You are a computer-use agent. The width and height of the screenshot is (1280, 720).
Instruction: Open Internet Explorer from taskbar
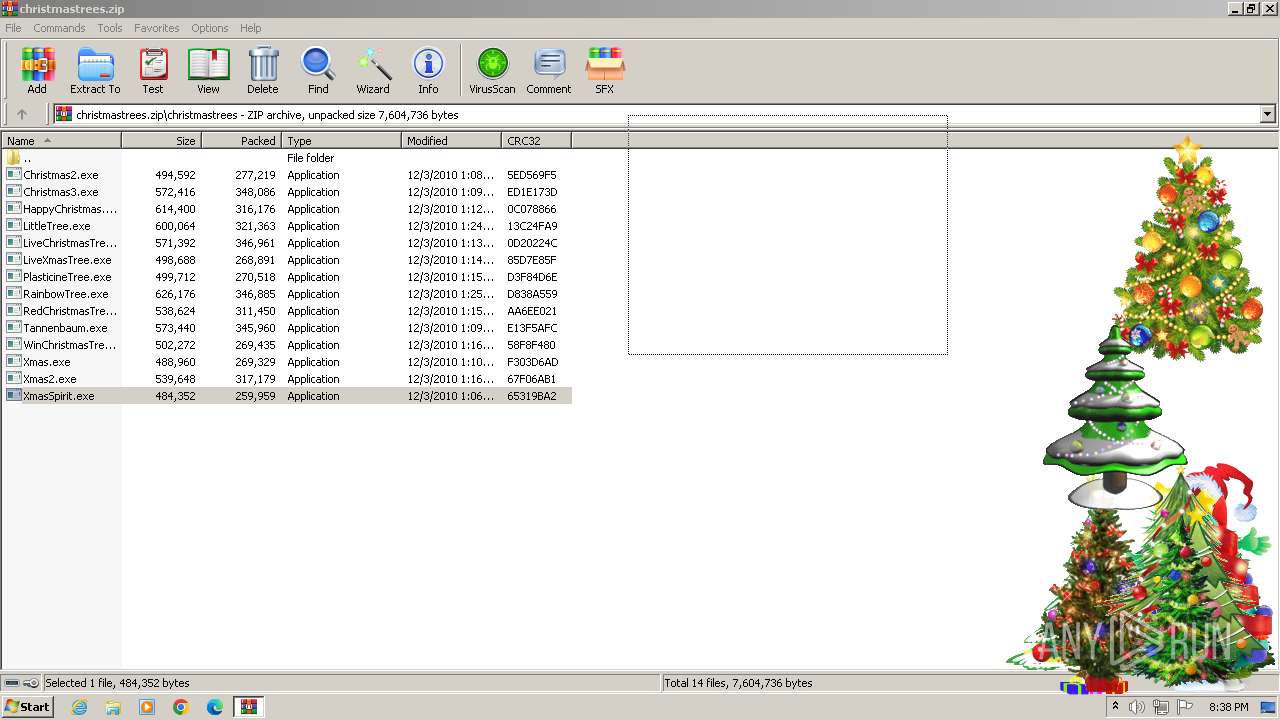79,707
